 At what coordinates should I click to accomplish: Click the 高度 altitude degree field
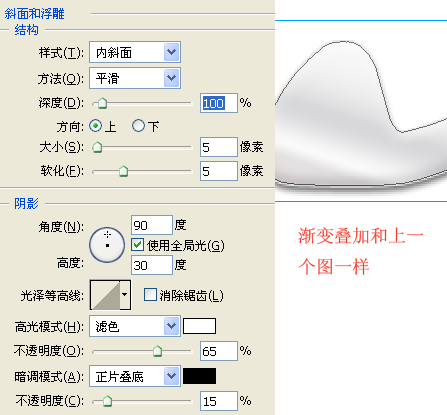(152, 265)
